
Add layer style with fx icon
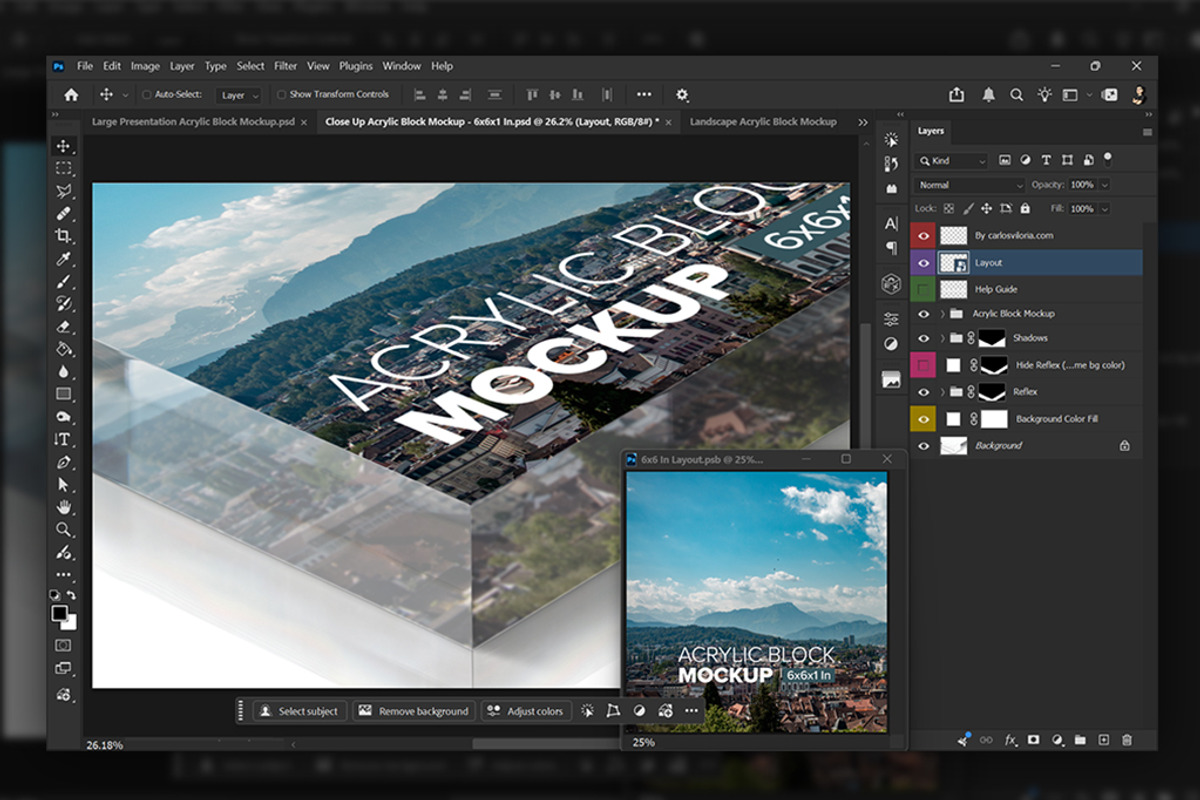click(1010, 740)
